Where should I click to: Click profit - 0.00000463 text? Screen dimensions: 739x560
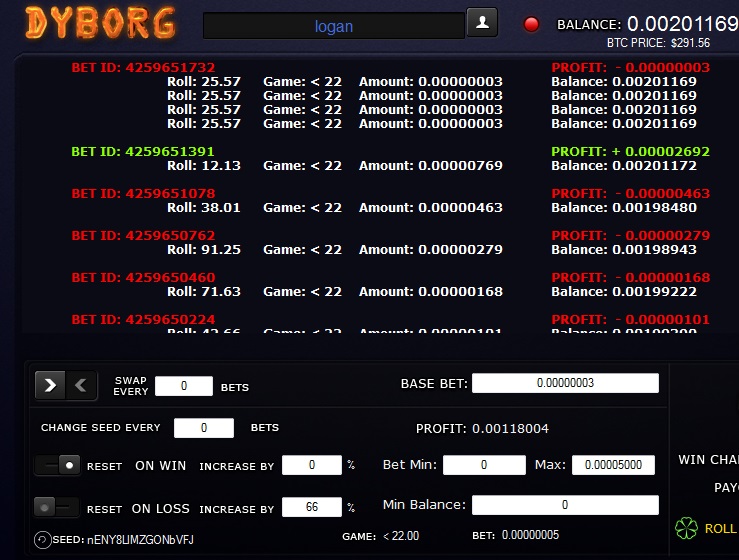pos(631,193)
